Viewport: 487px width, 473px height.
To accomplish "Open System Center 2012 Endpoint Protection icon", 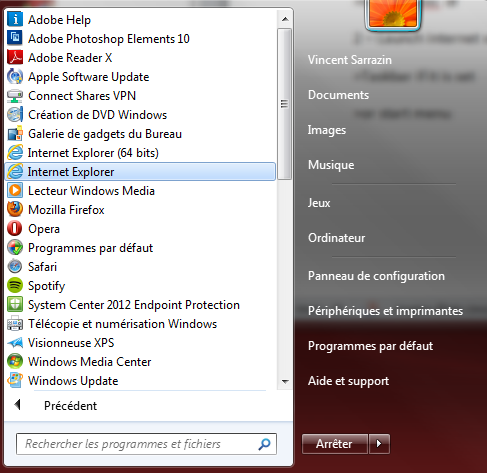I will (x=15, y=304).
